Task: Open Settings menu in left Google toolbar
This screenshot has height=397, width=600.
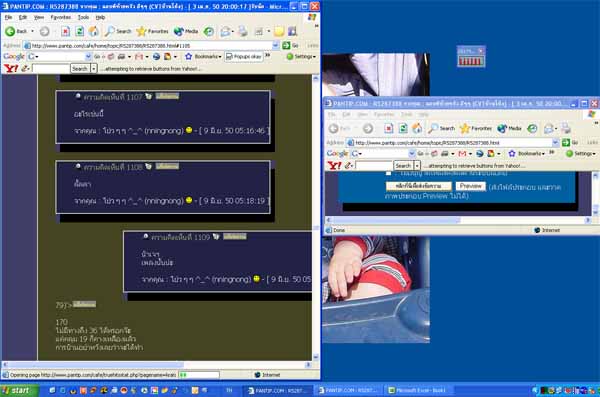Action: 301,57
